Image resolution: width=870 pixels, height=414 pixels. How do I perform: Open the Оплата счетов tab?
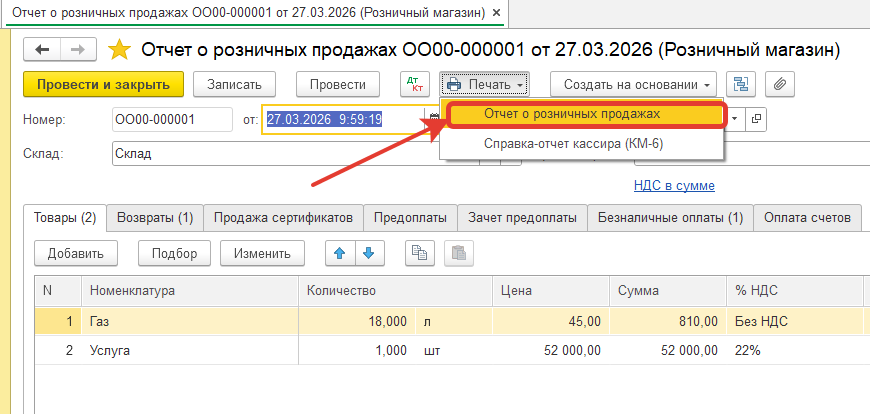point(807,218)
